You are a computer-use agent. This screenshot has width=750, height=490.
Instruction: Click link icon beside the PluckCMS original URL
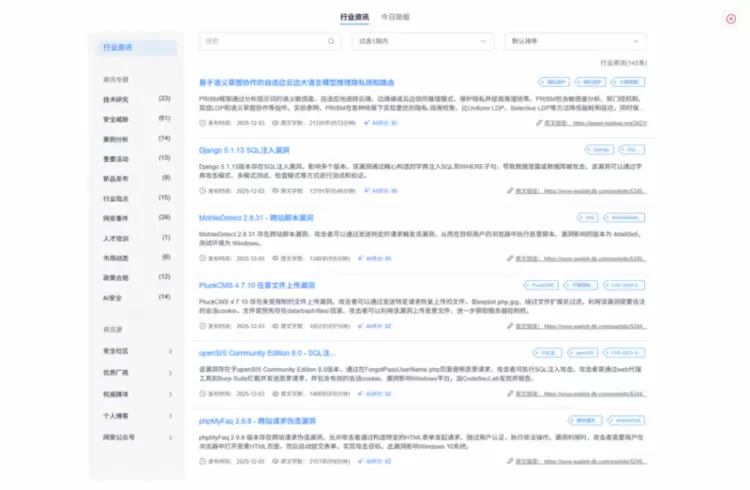(511, 326)
